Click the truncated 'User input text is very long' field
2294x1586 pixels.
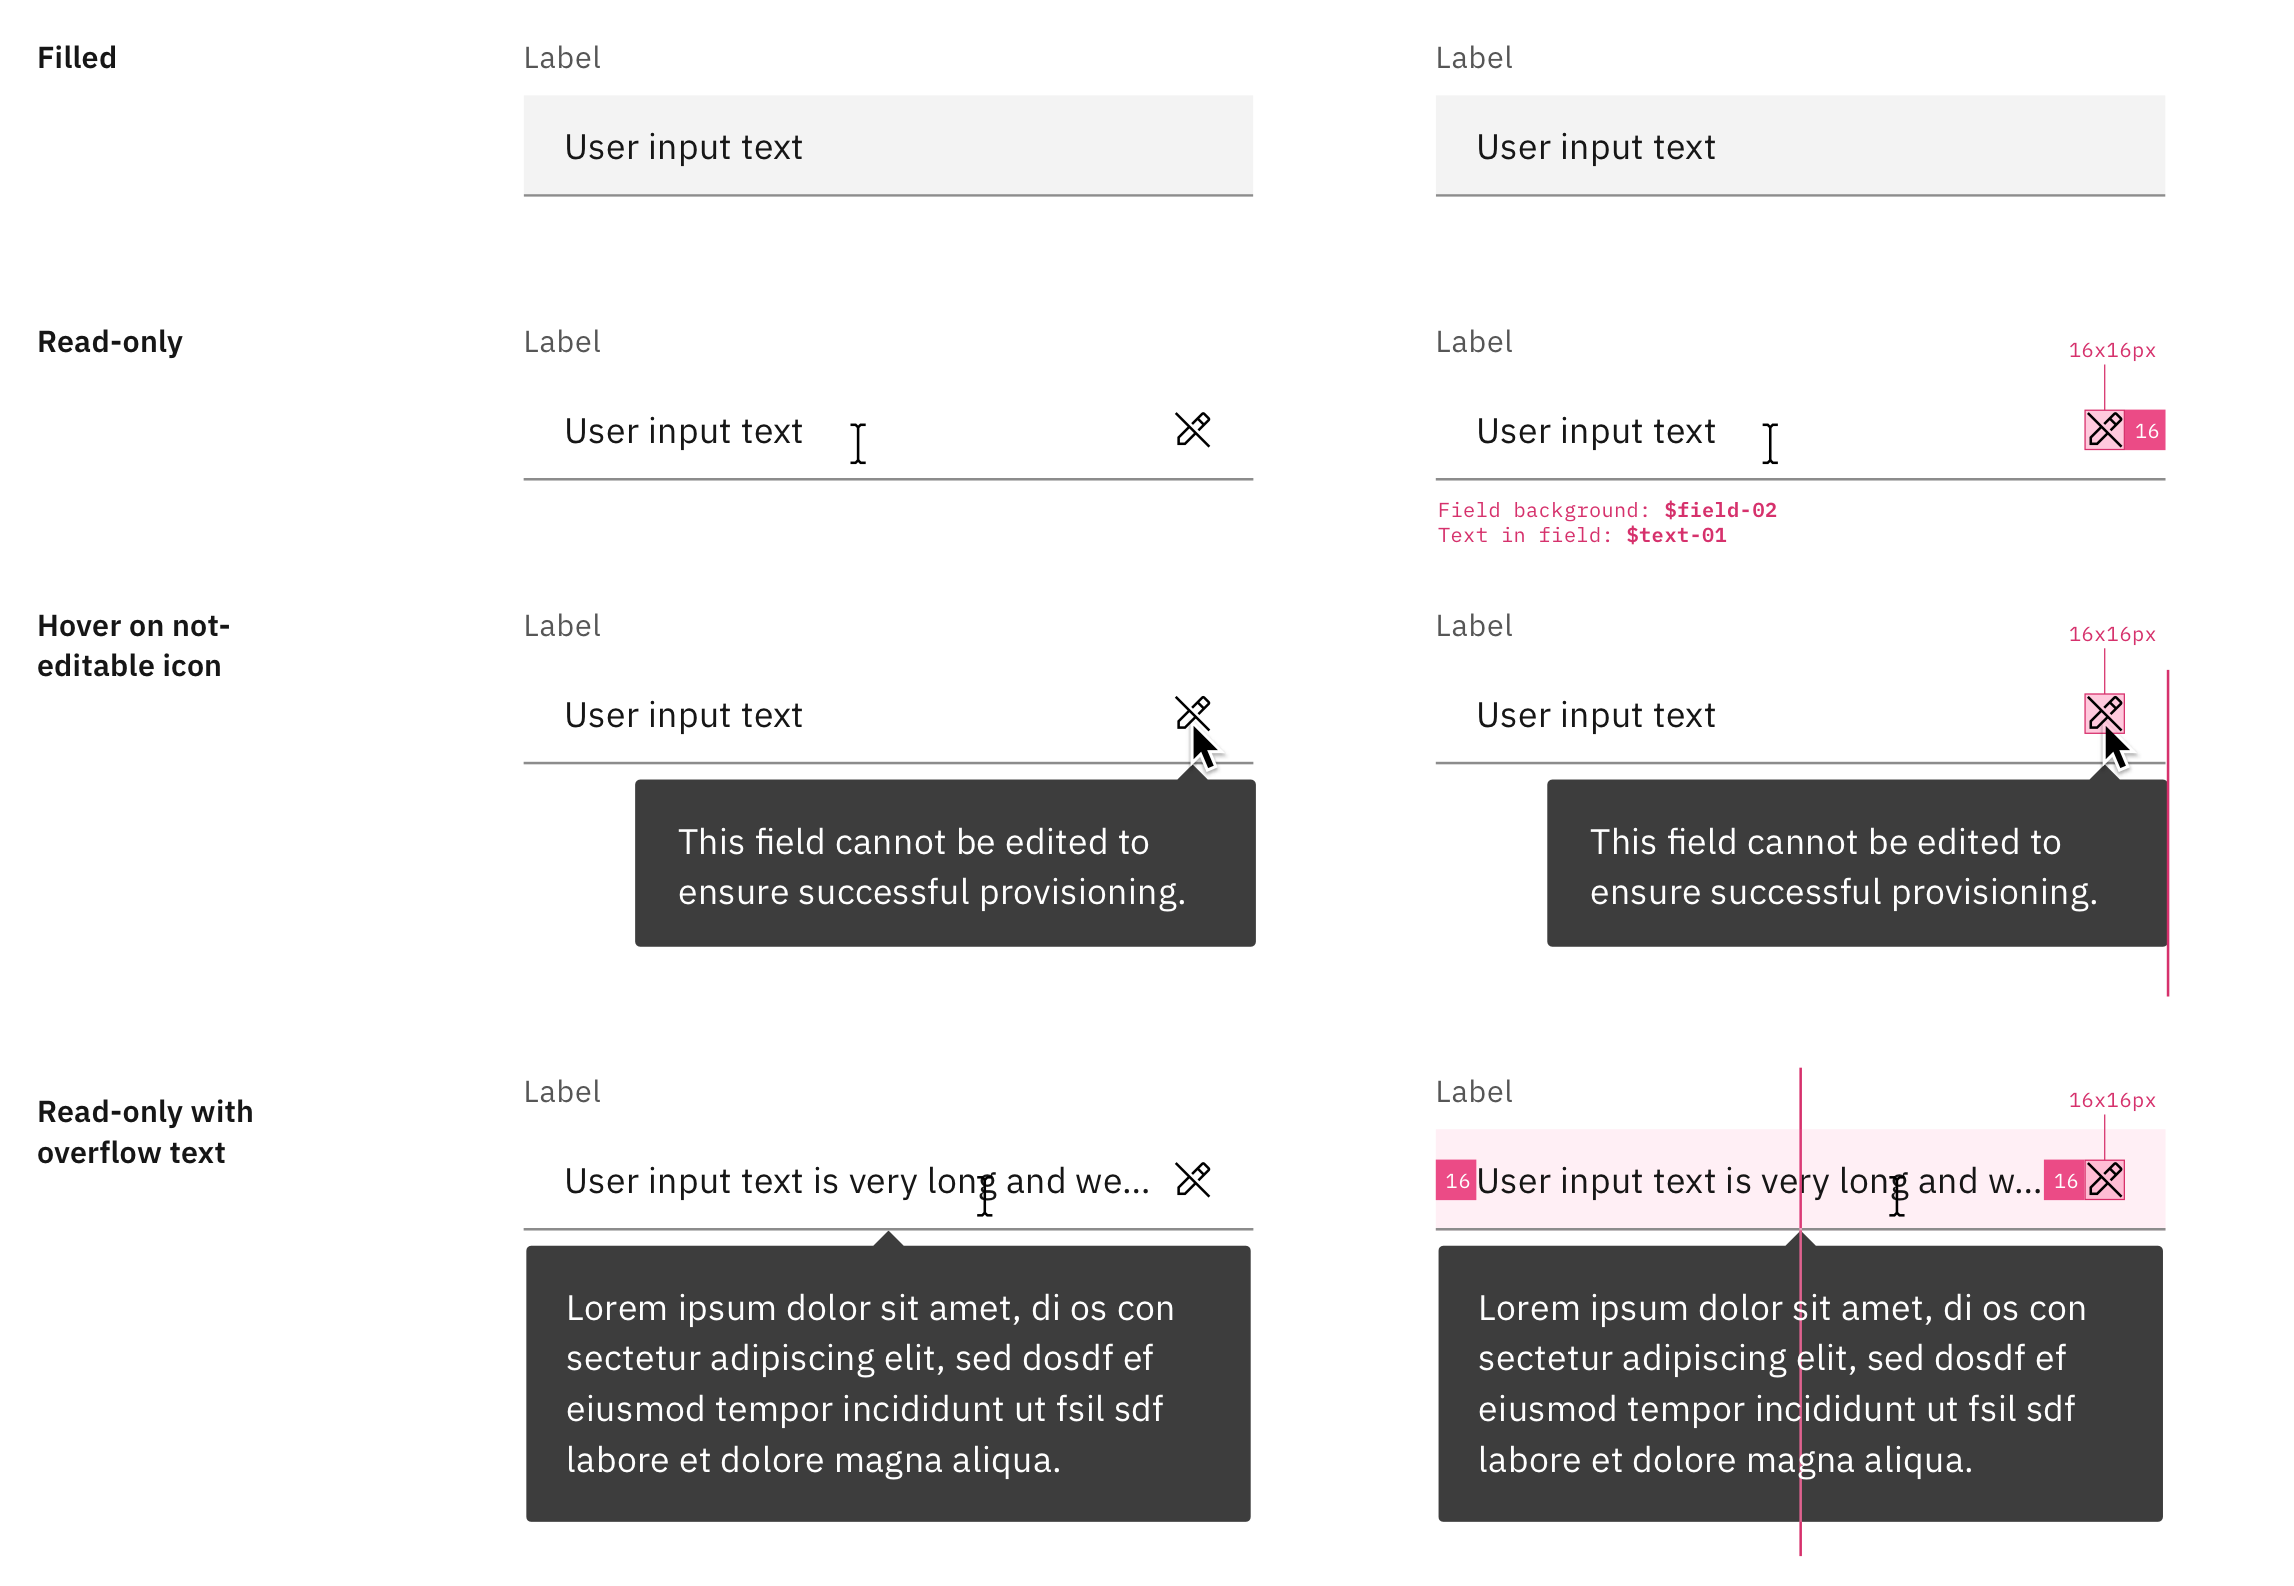(860, 1180)
